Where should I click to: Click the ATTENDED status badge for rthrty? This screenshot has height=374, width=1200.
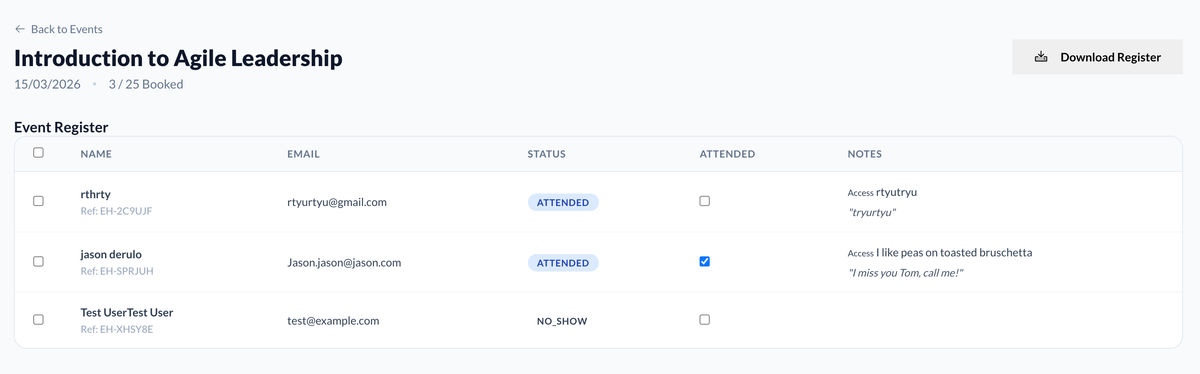click(563, 202)
